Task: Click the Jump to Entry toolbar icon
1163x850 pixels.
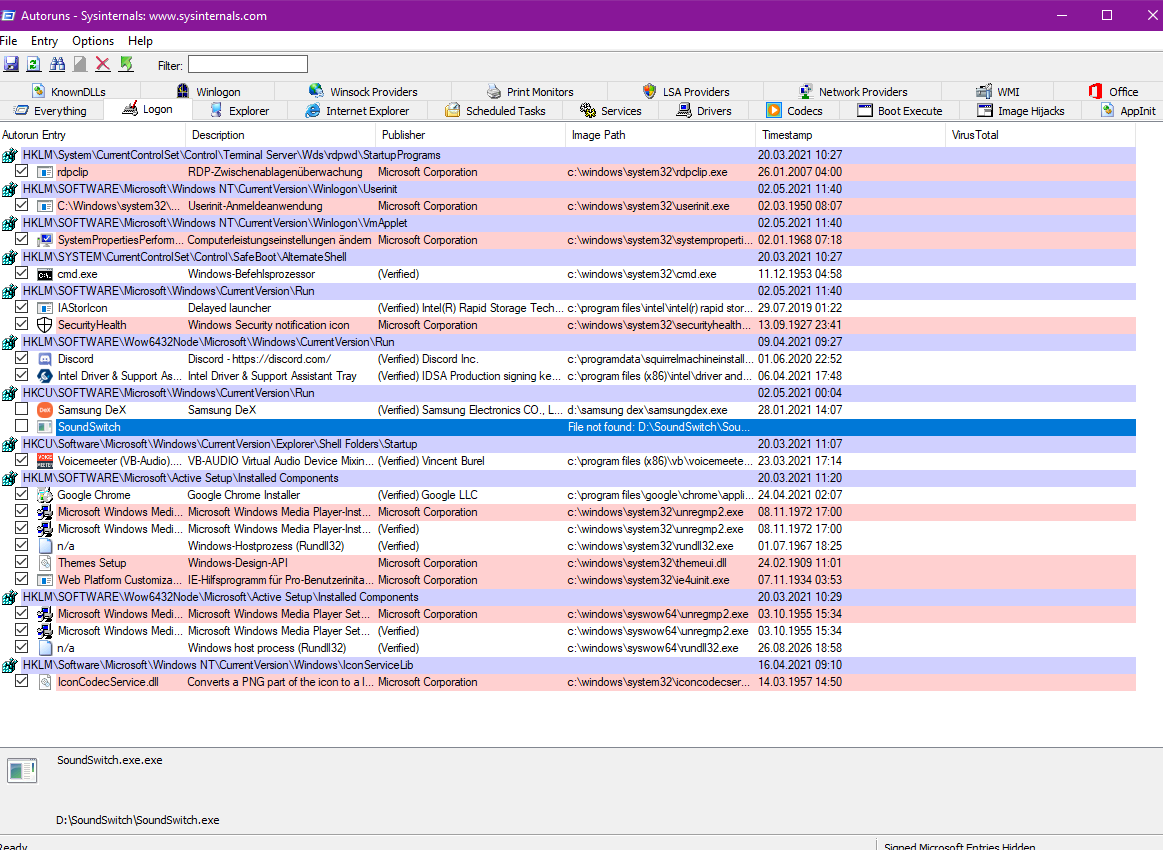Action: pyautogui.click(x=126, y=65)
